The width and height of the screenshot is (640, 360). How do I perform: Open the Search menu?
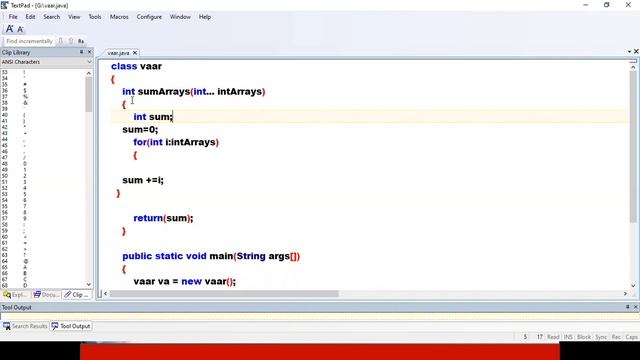(x=51, y=17)
